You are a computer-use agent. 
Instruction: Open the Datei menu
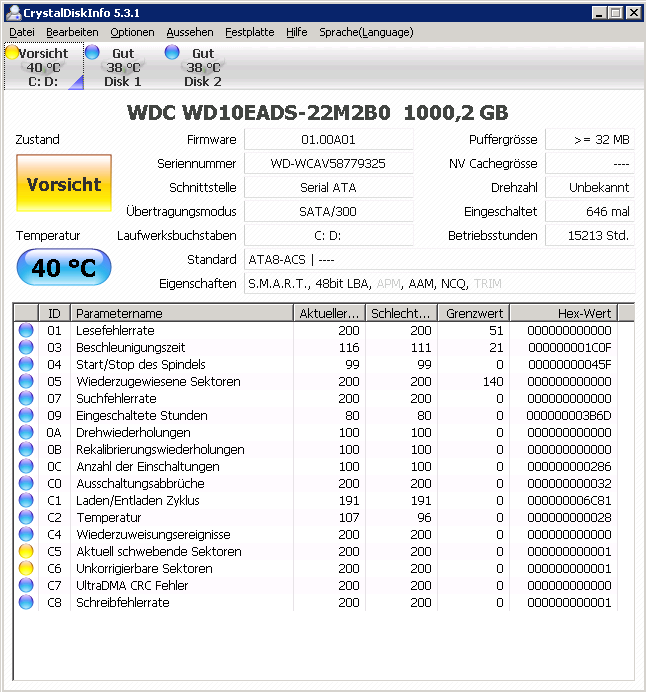click(x=22, y=32)
